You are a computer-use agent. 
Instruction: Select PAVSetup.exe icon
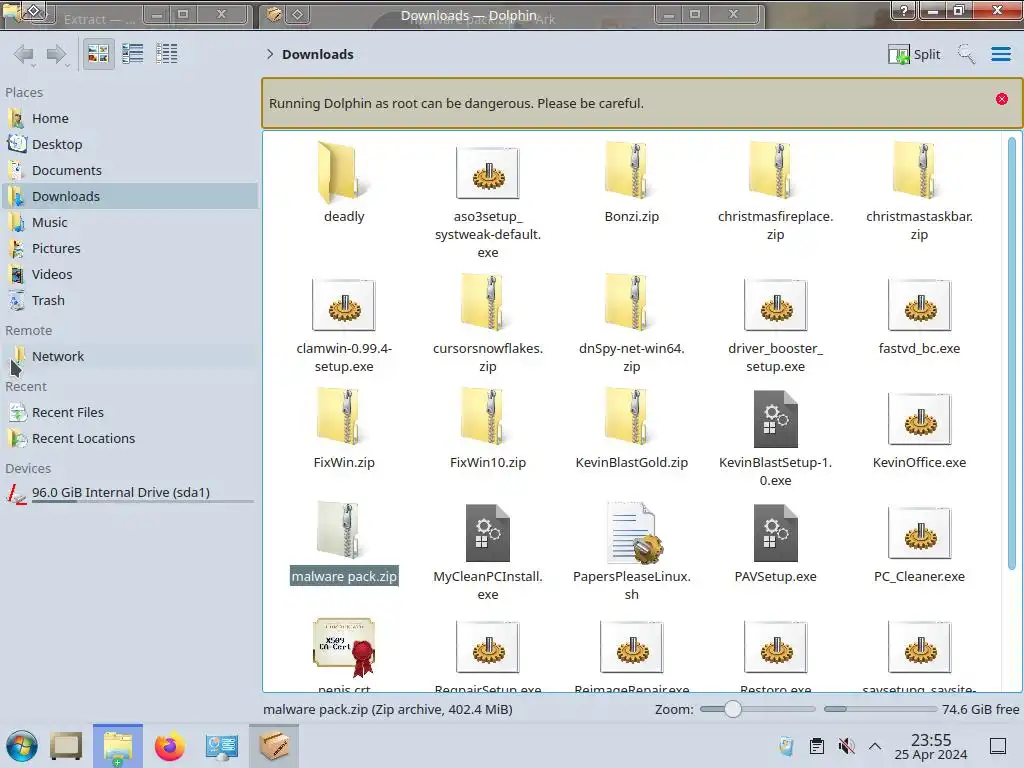(775, 533)
